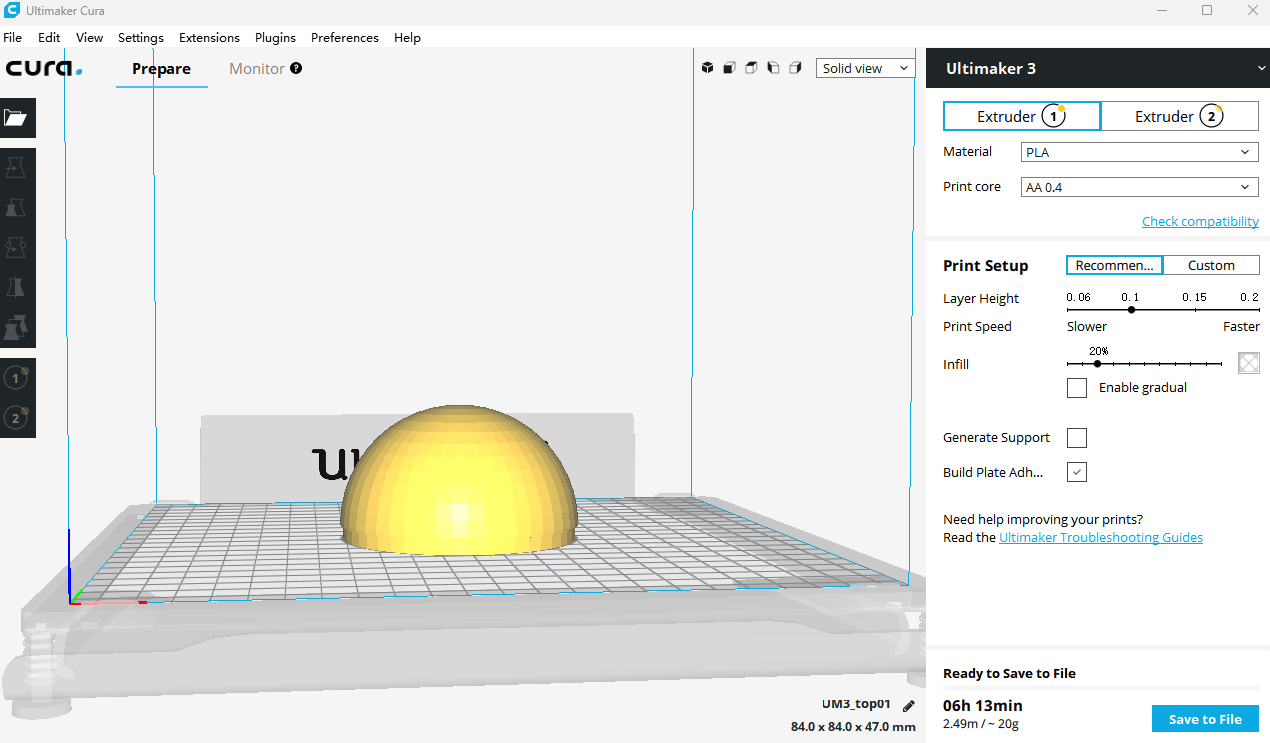Open the Check compatibility link

[x=1200, y=221]
